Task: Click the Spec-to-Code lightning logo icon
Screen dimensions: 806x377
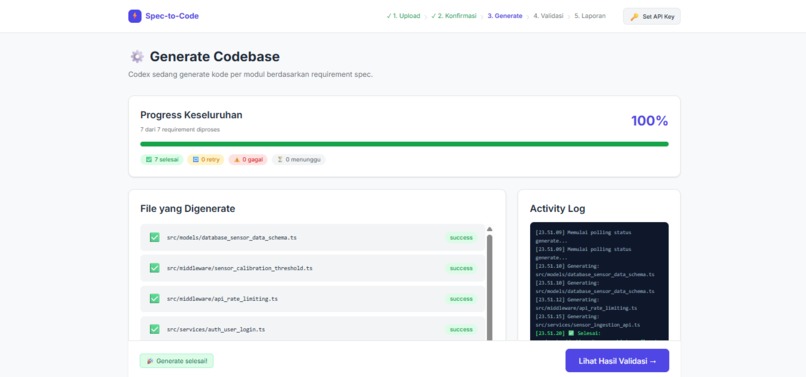Action: [x=135, y=16]
